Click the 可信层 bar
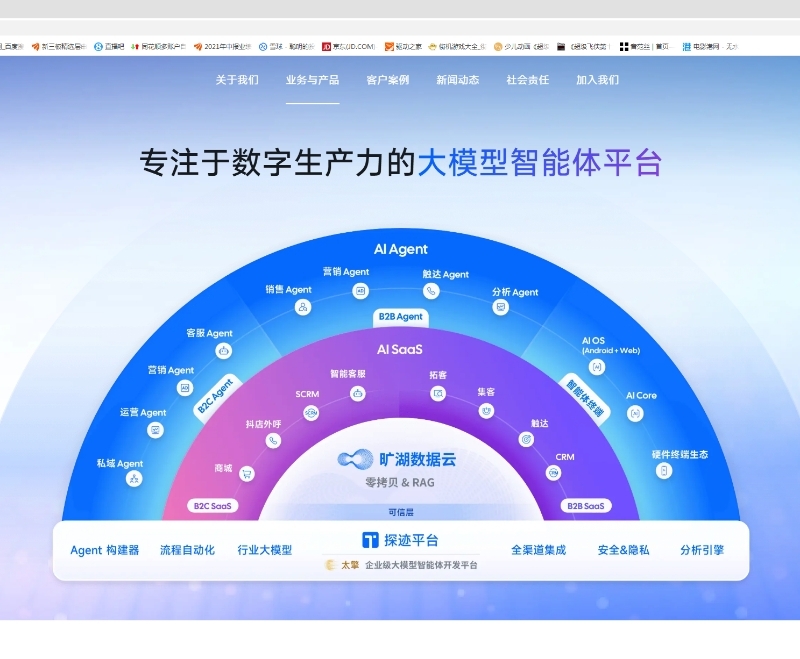 coord(401,512)
